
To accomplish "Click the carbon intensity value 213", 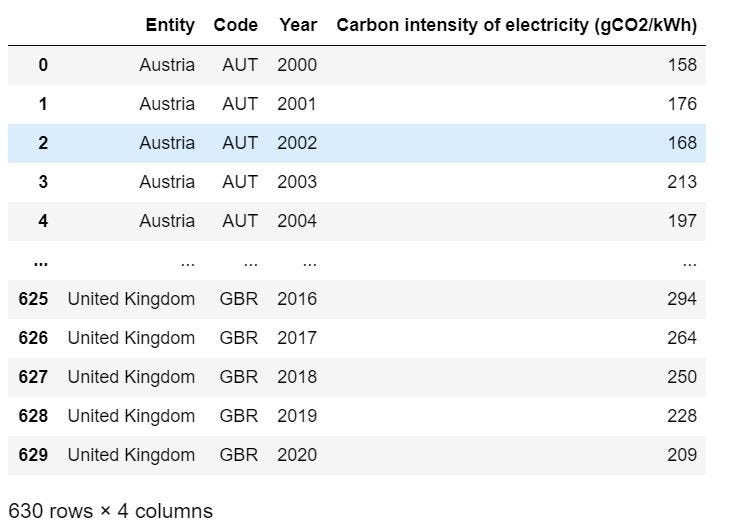I will 682,182.
